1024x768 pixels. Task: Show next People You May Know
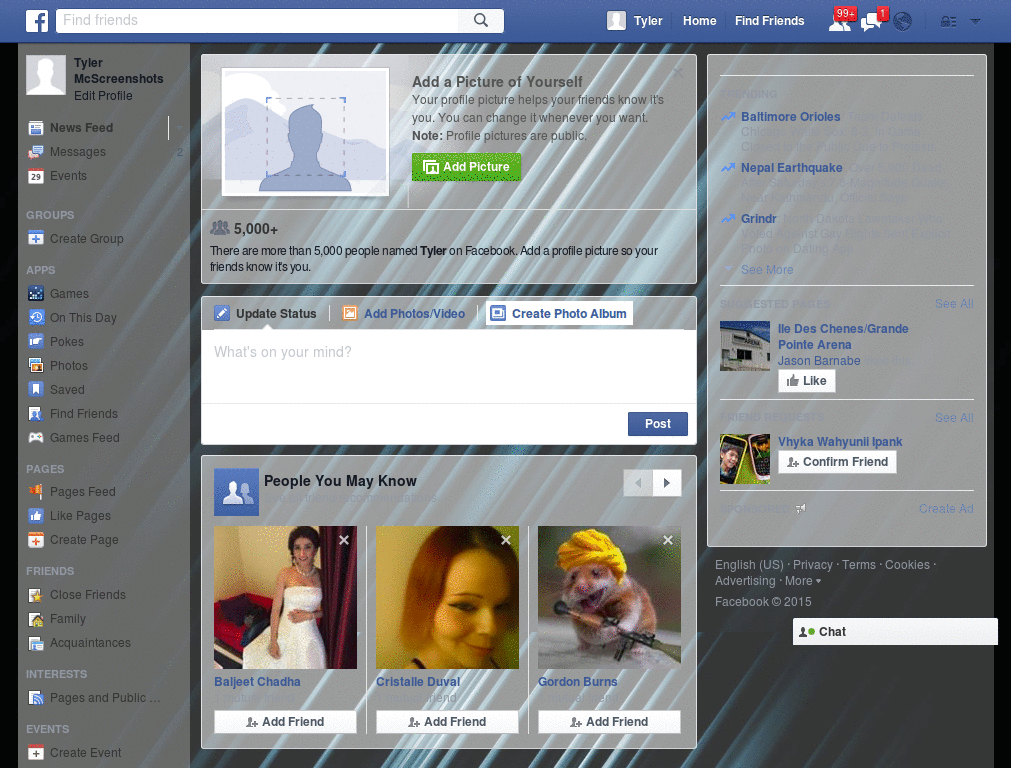[667, 483]
